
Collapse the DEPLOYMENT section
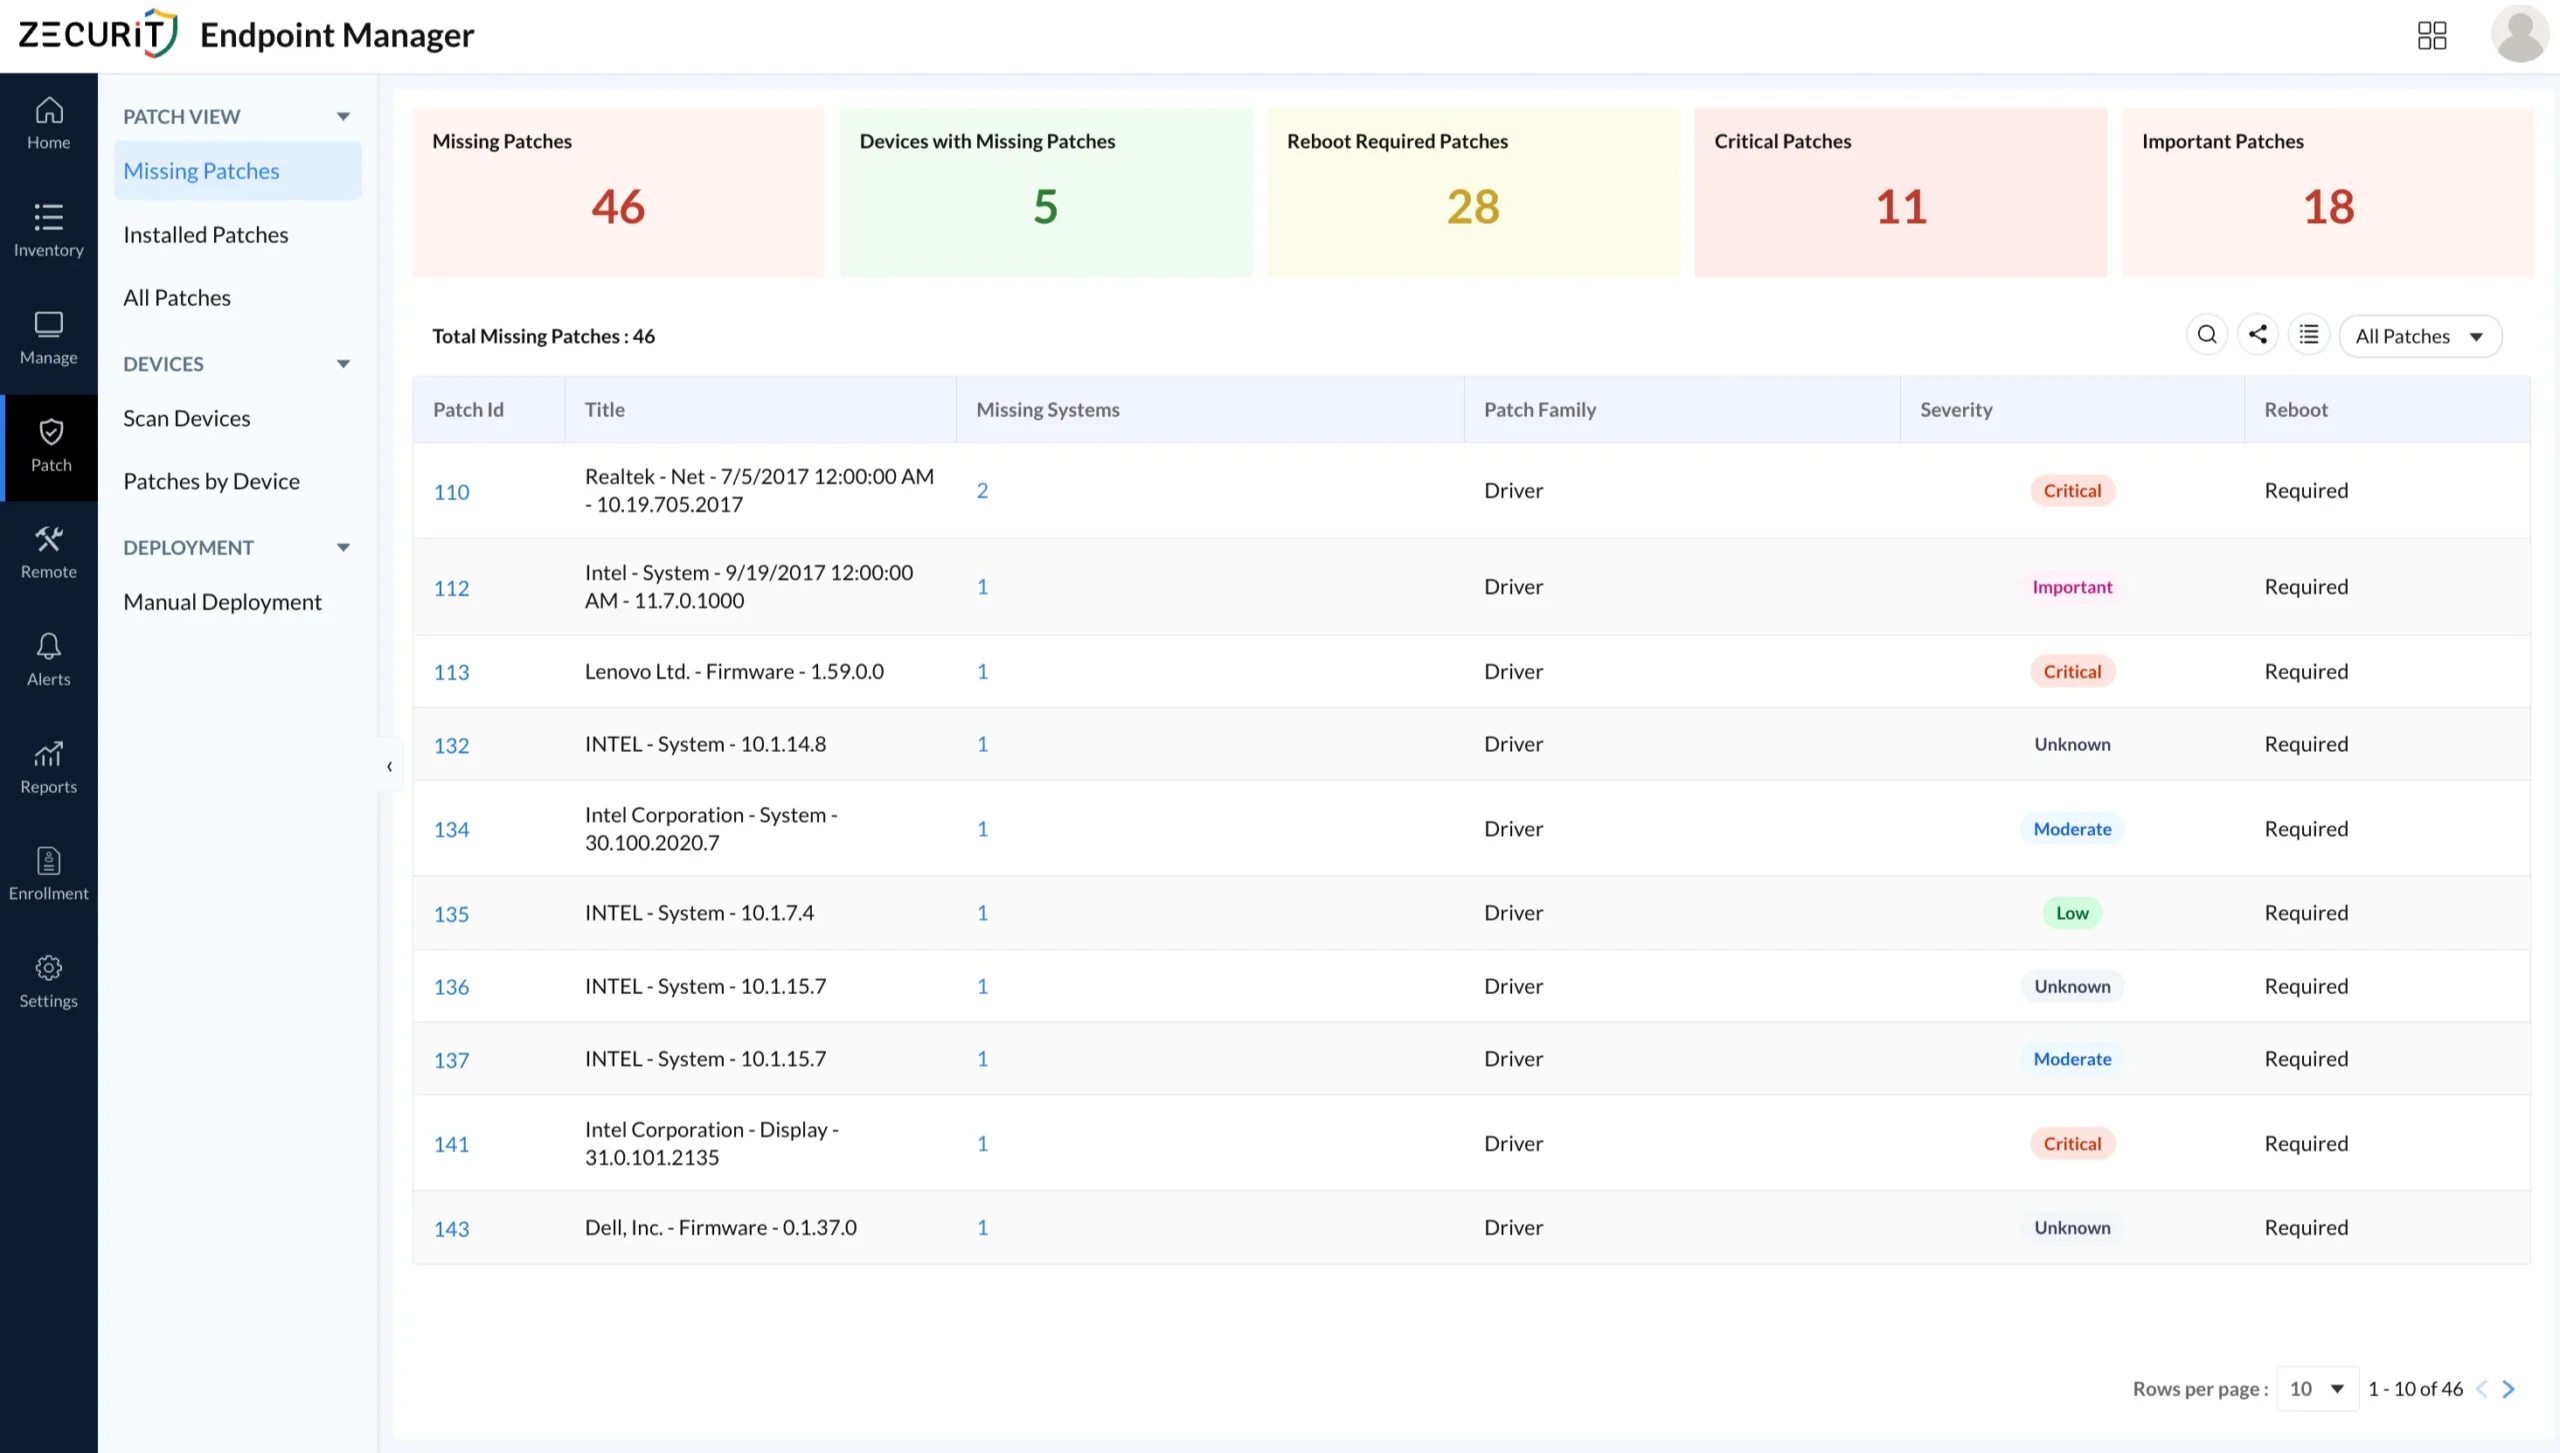pos(343,548)
